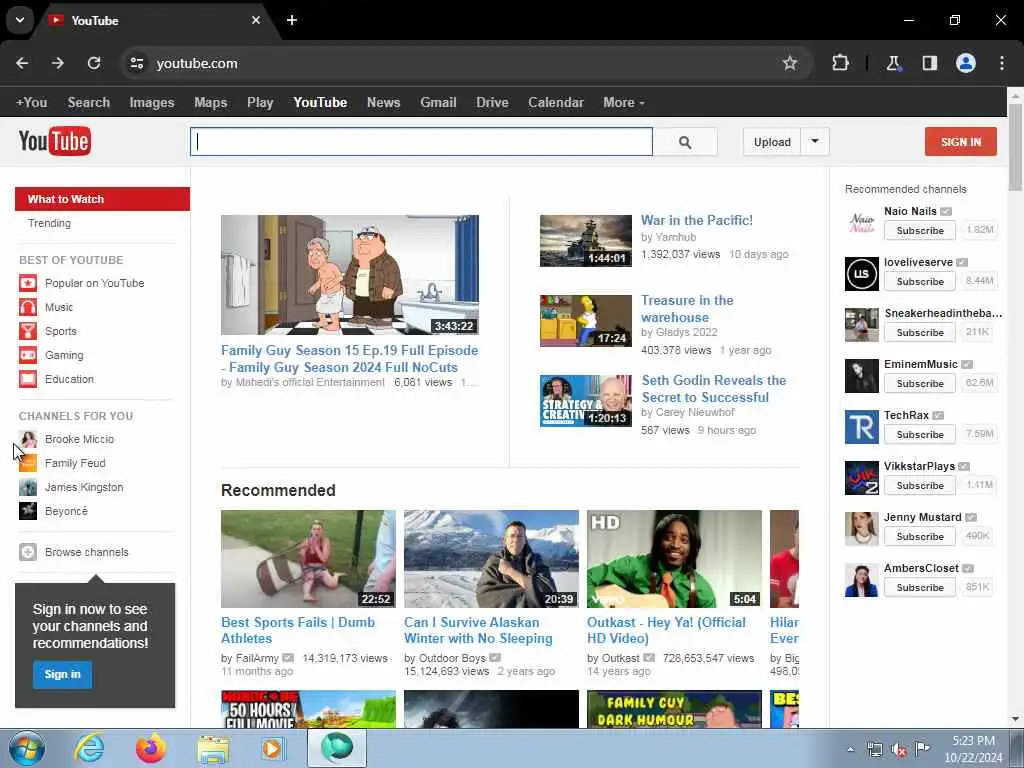Subscribe to Naio Nails
Viewport: 1024px width, 768px height.
click(920, 231)
